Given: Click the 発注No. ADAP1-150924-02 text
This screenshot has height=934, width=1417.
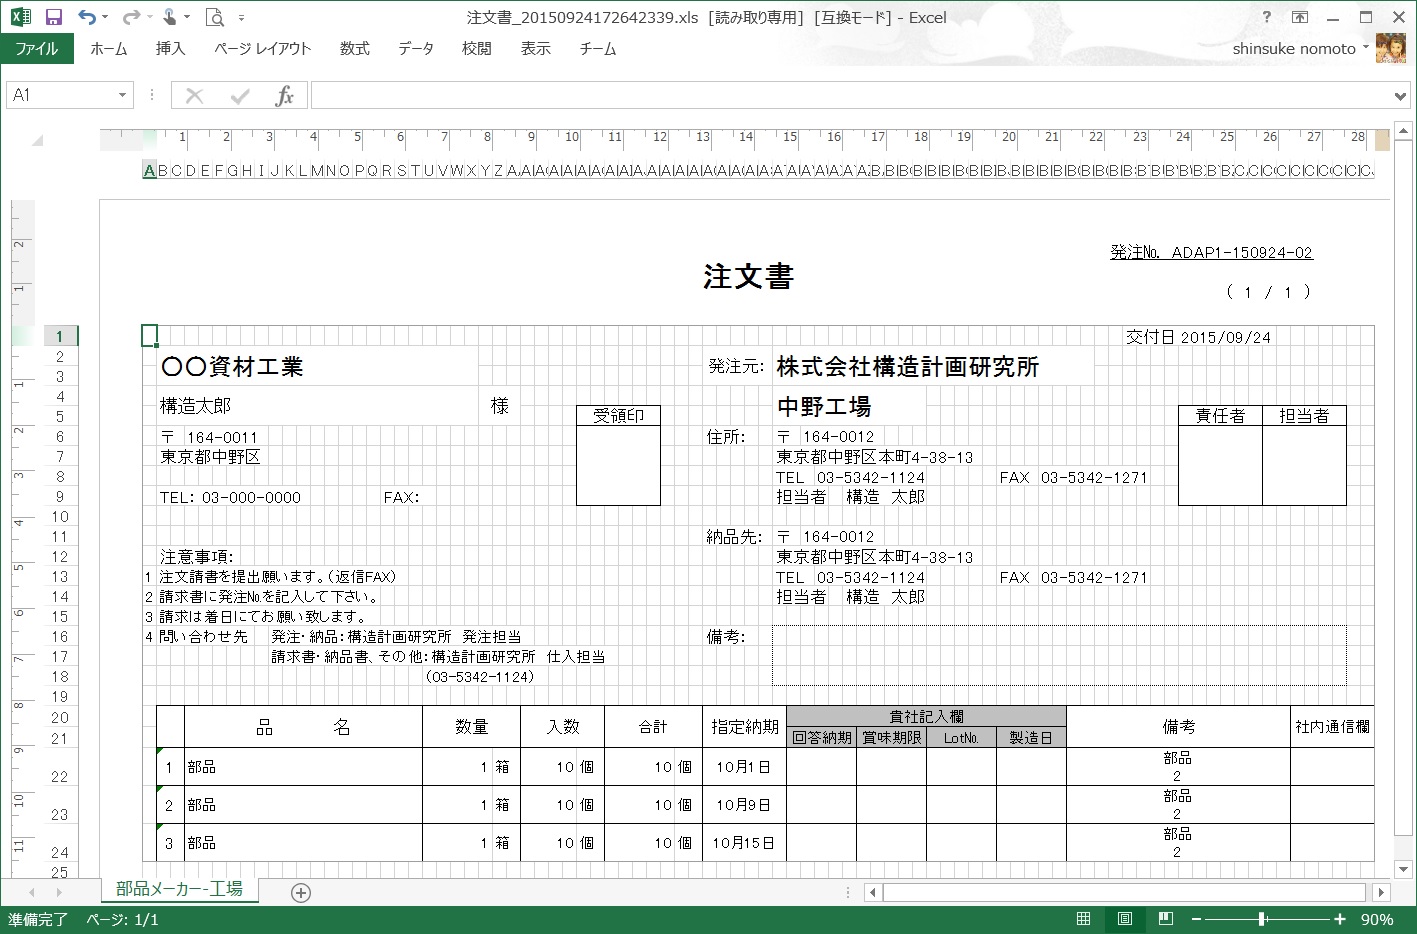Looking at the screenshot, I should coord(1211,252).
